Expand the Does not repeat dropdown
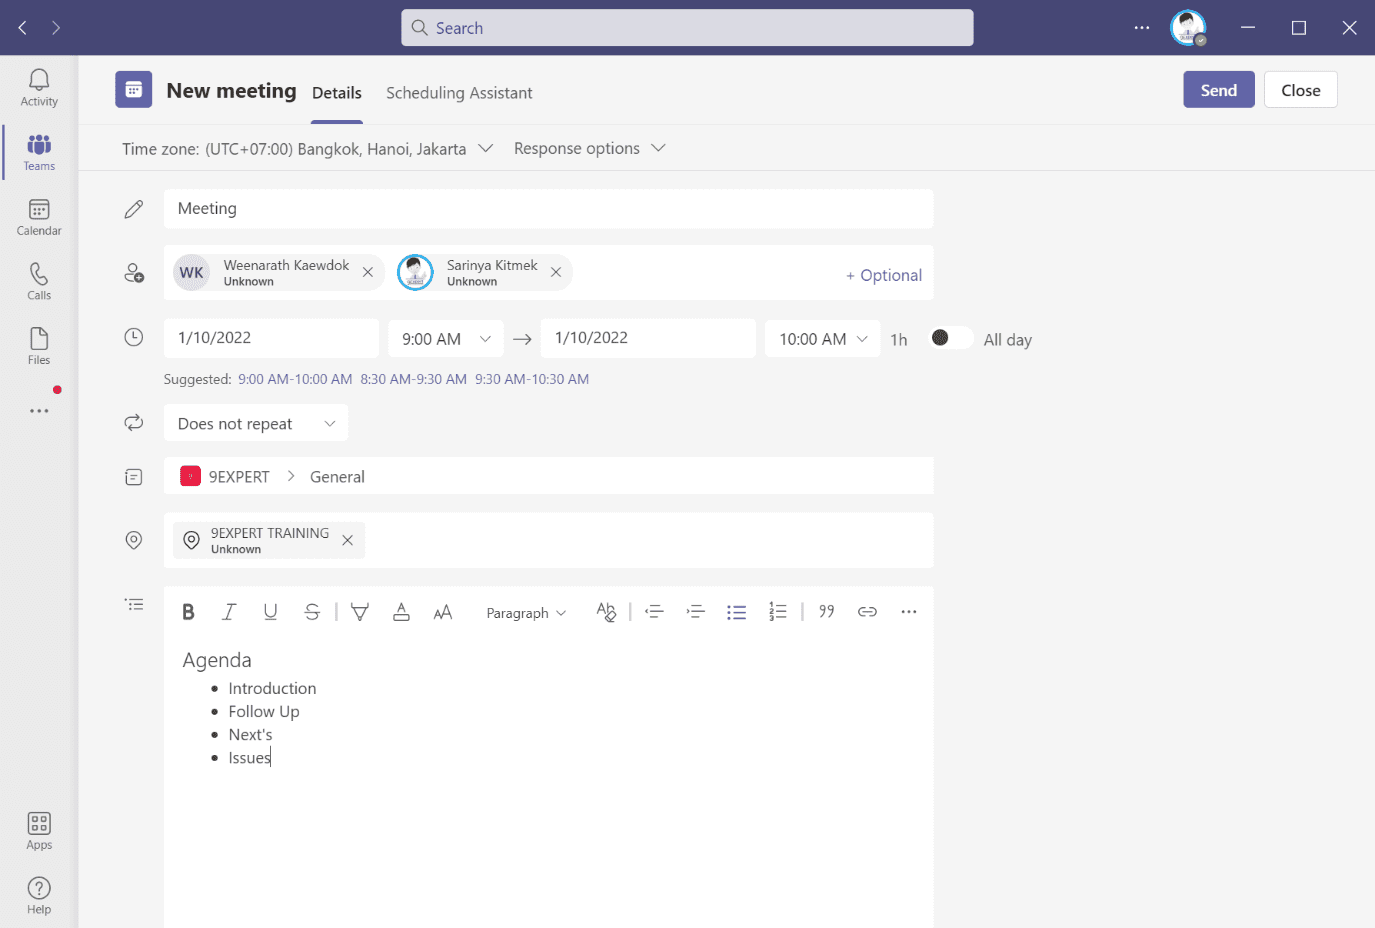Image resolution: width=1375 pixels, height=928 pixels. pos(255,423)
